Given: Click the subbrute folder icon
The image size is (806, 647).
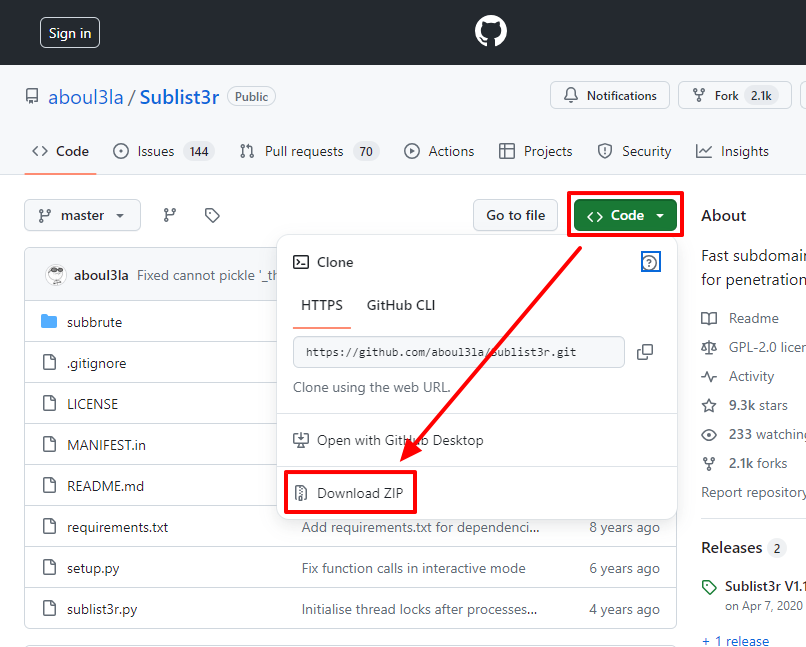Looking at the screenshot, I should 49,322.
